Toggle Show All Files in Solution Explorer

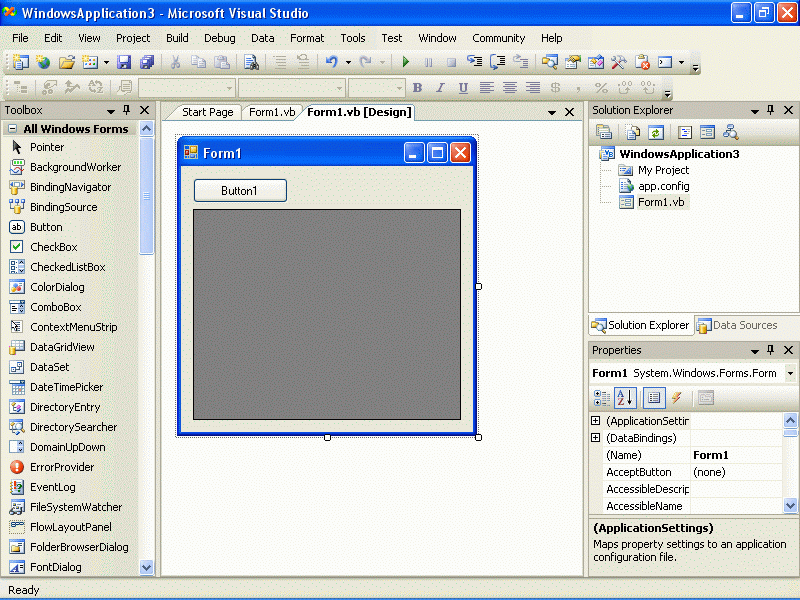pyautogui.click(x=633, y=133)
